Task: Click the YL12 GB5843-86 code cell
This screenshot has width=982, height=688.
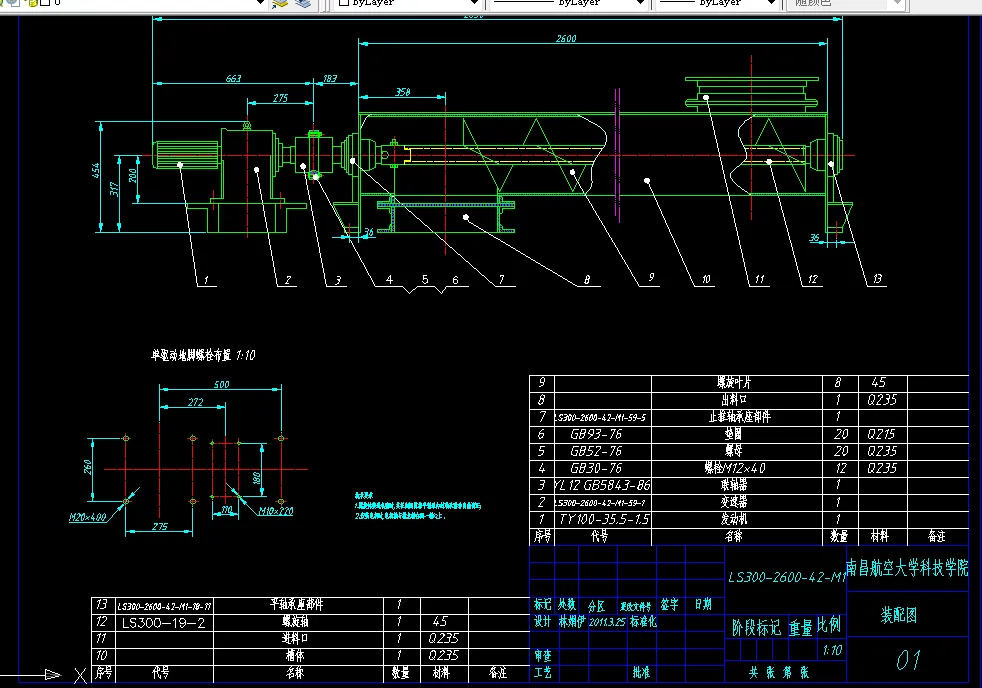Action: [602, 485]
